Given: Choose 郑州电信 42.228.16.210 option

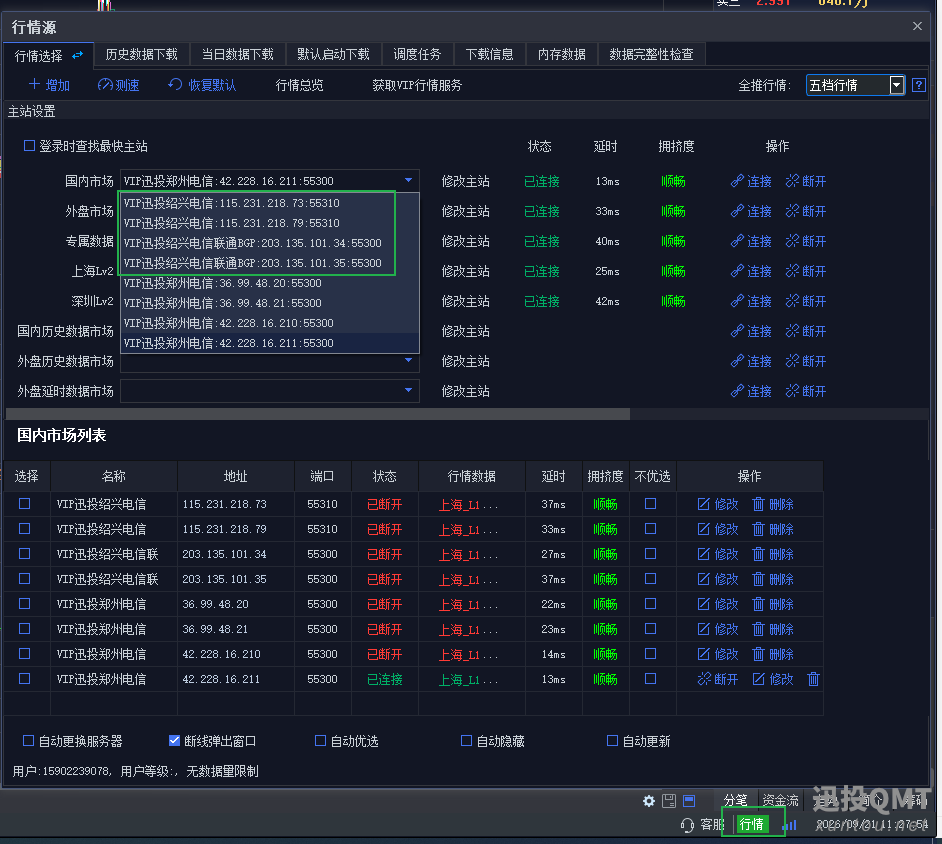Looking at the screenshot, I should tap(270, 323).
